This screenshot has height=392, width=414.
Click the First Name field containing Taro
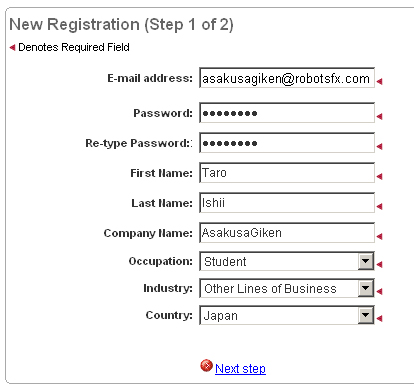[287, 173]
